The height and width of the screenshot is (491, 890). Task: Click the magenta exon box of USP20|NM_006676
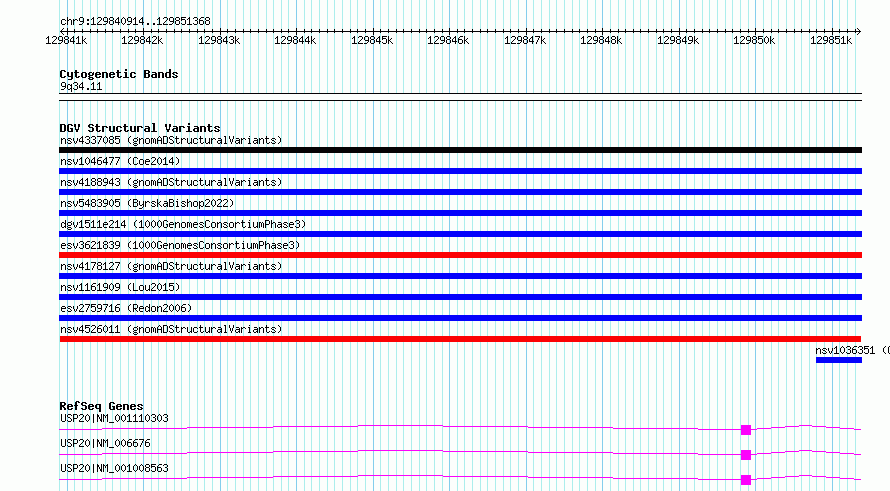(746, 455)
